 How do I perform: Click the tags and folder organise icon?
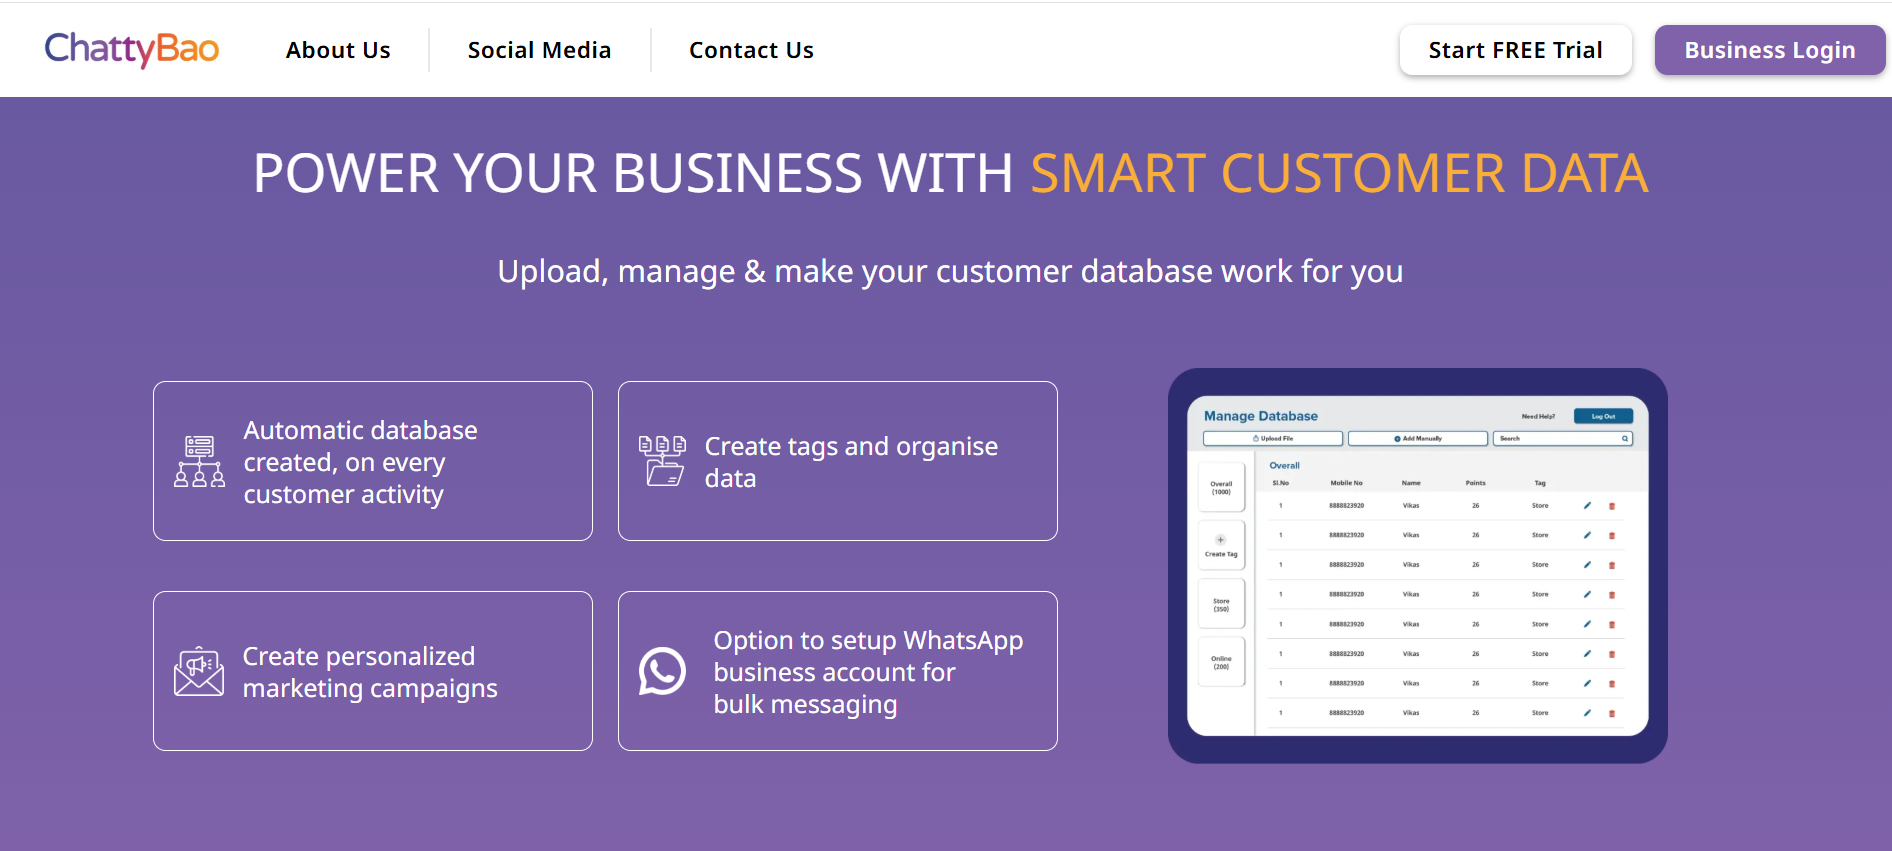click(662, 461)
